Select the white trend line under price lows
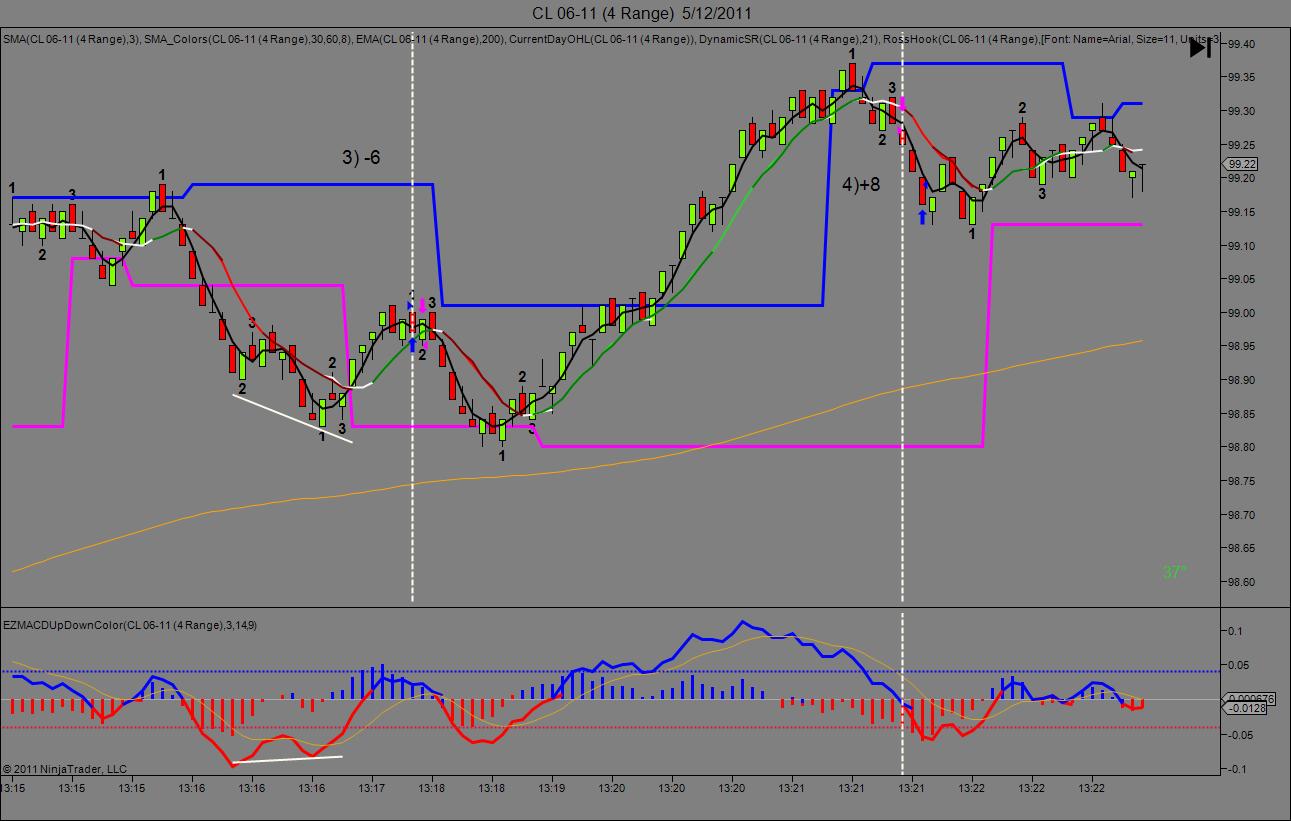 tap(292, 417)
